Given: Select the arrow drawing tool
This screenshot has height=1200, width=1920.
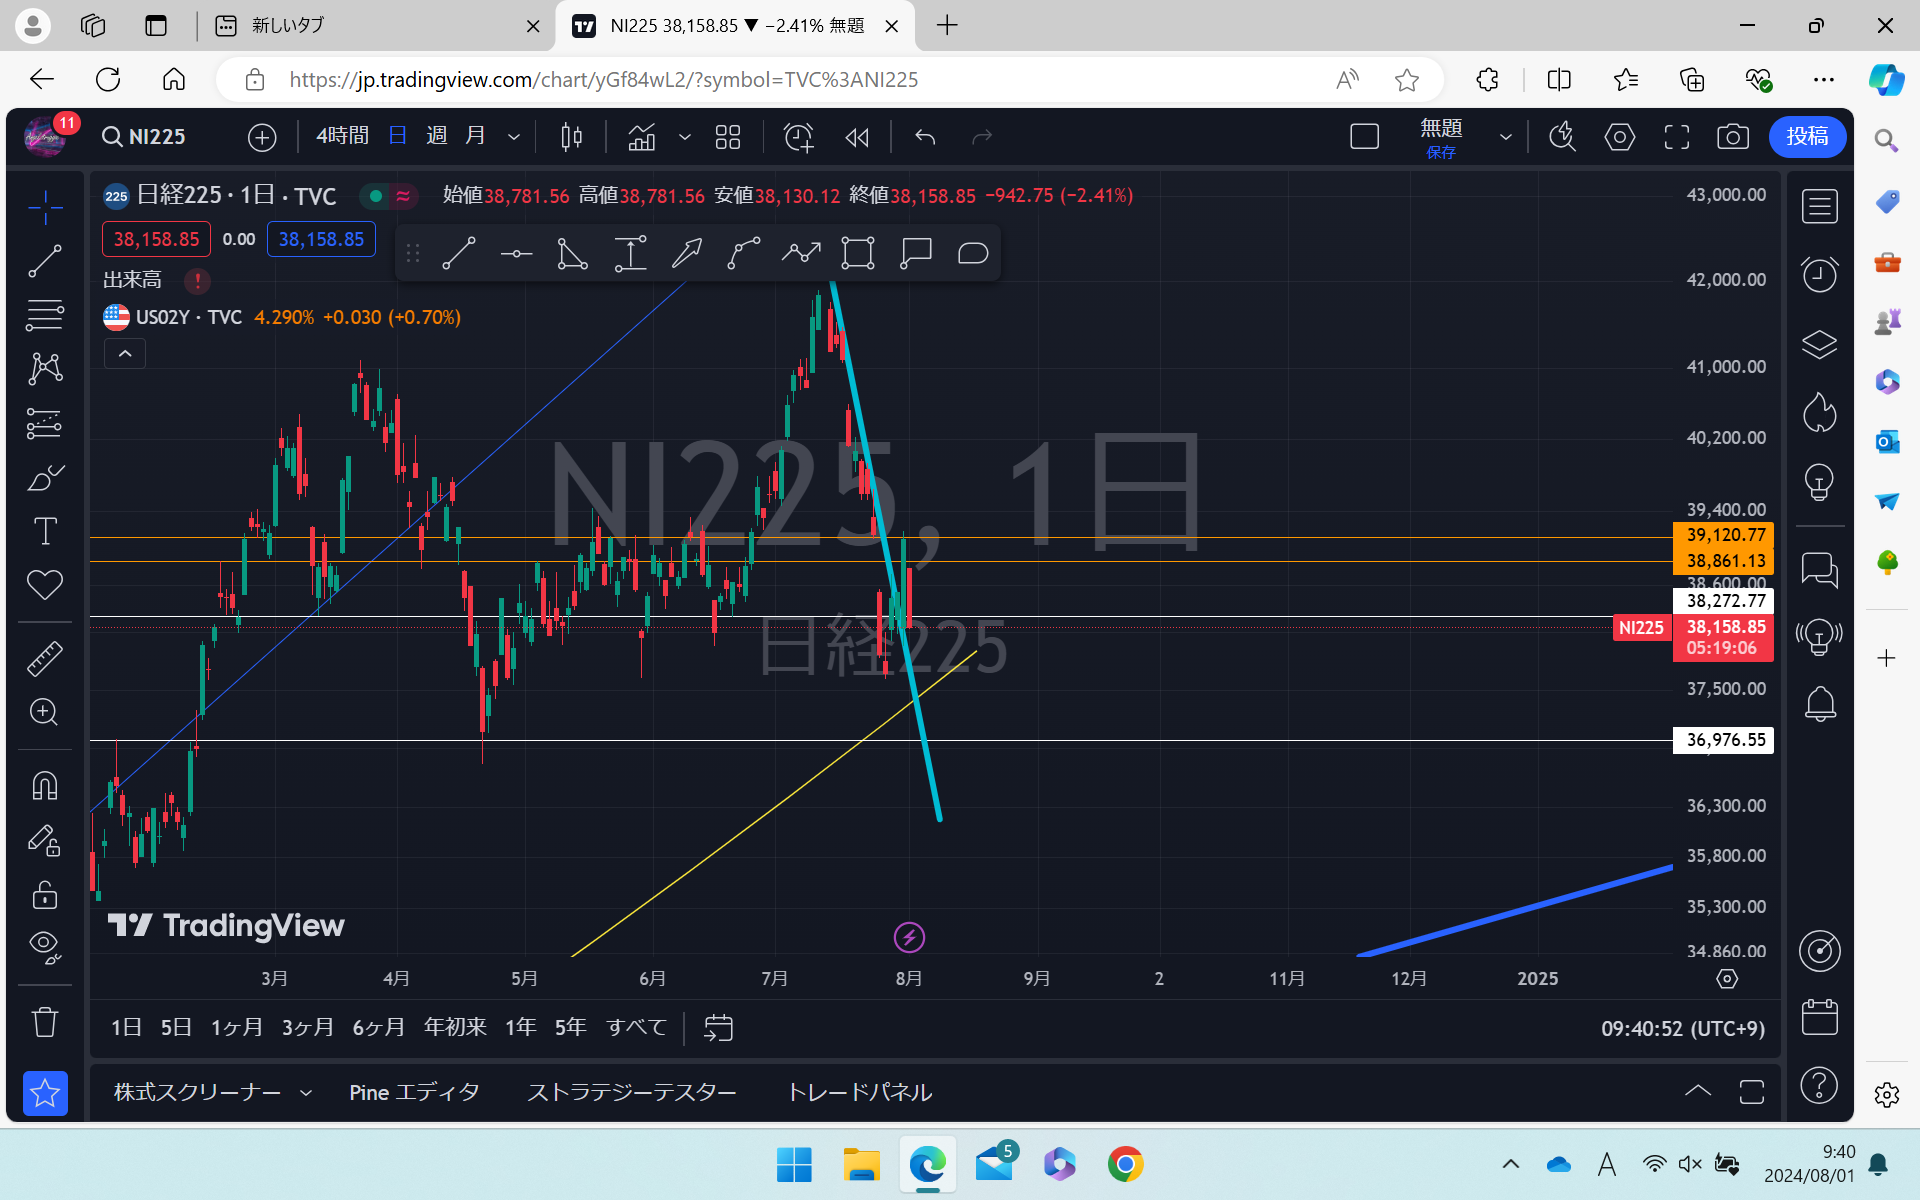Looking at the screenshot, I should [x=686, y=253].
